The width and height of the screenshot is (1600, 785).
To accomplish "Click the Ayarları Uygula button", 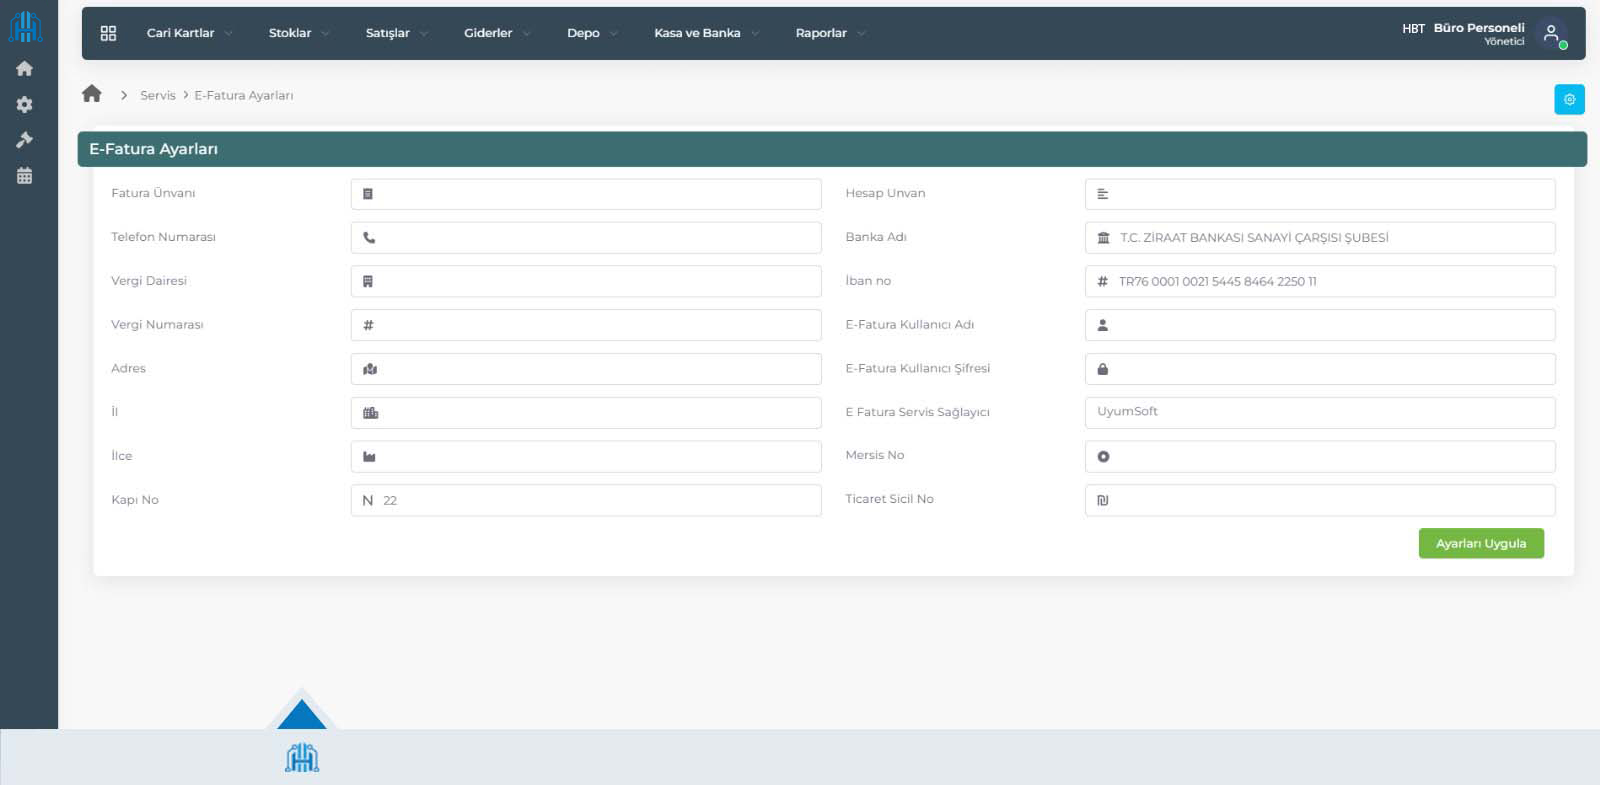I will (1480, 543).
